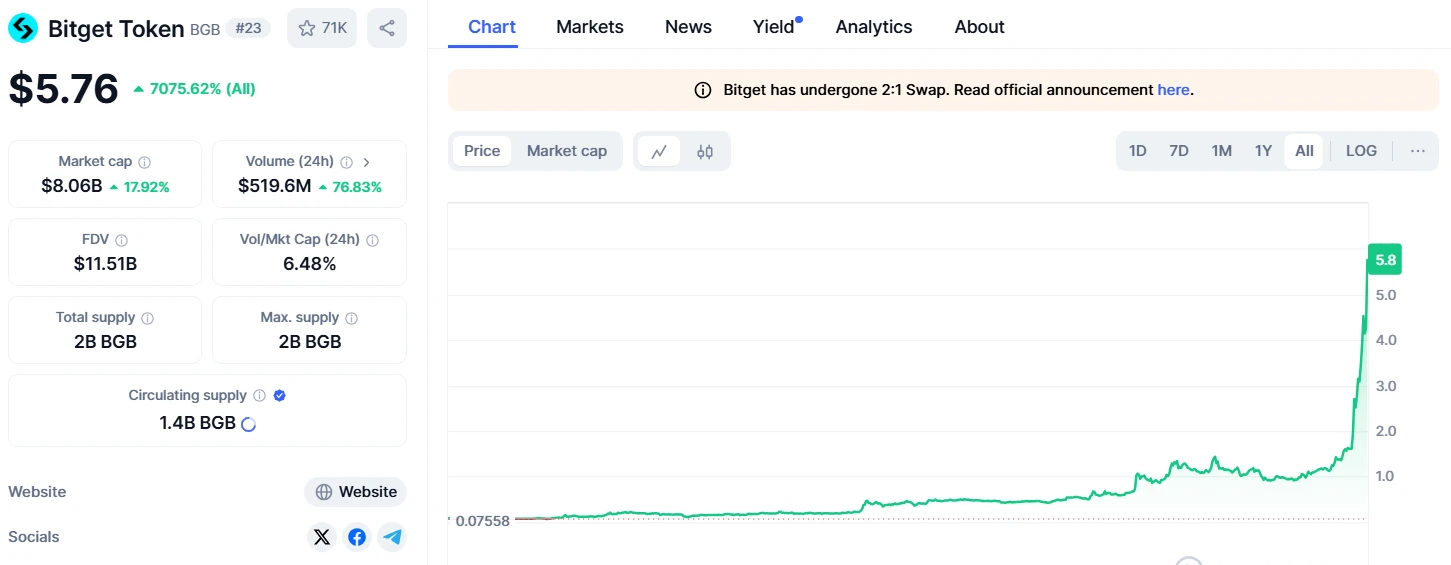Open the Markets tab
The height and width of the screenshot is (565, 1451).
[590, 27]
